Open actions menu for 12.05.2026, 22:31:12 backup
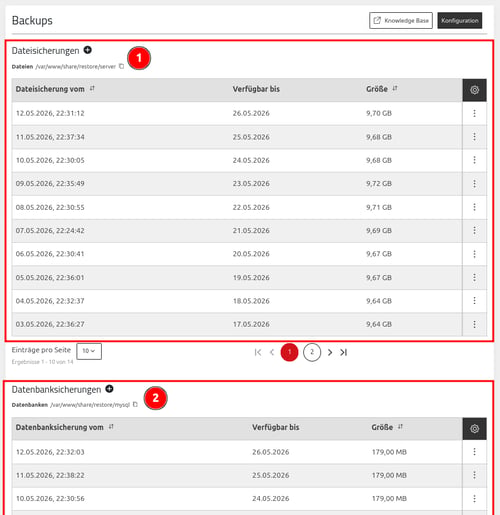The height and width of the screenshot is (515, 500). pyautogui.click(x=474, y=113)
